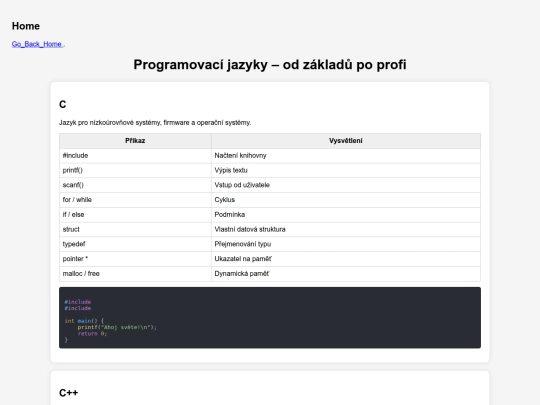
Task: Open the Go_Back_Home link
Action: pyautogui.click(x=38, y=44)
